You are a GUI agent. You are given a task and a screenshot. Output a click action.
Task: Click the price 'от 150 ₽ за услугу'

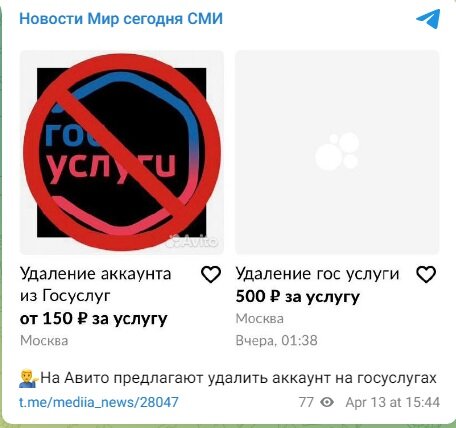point(94,319)
